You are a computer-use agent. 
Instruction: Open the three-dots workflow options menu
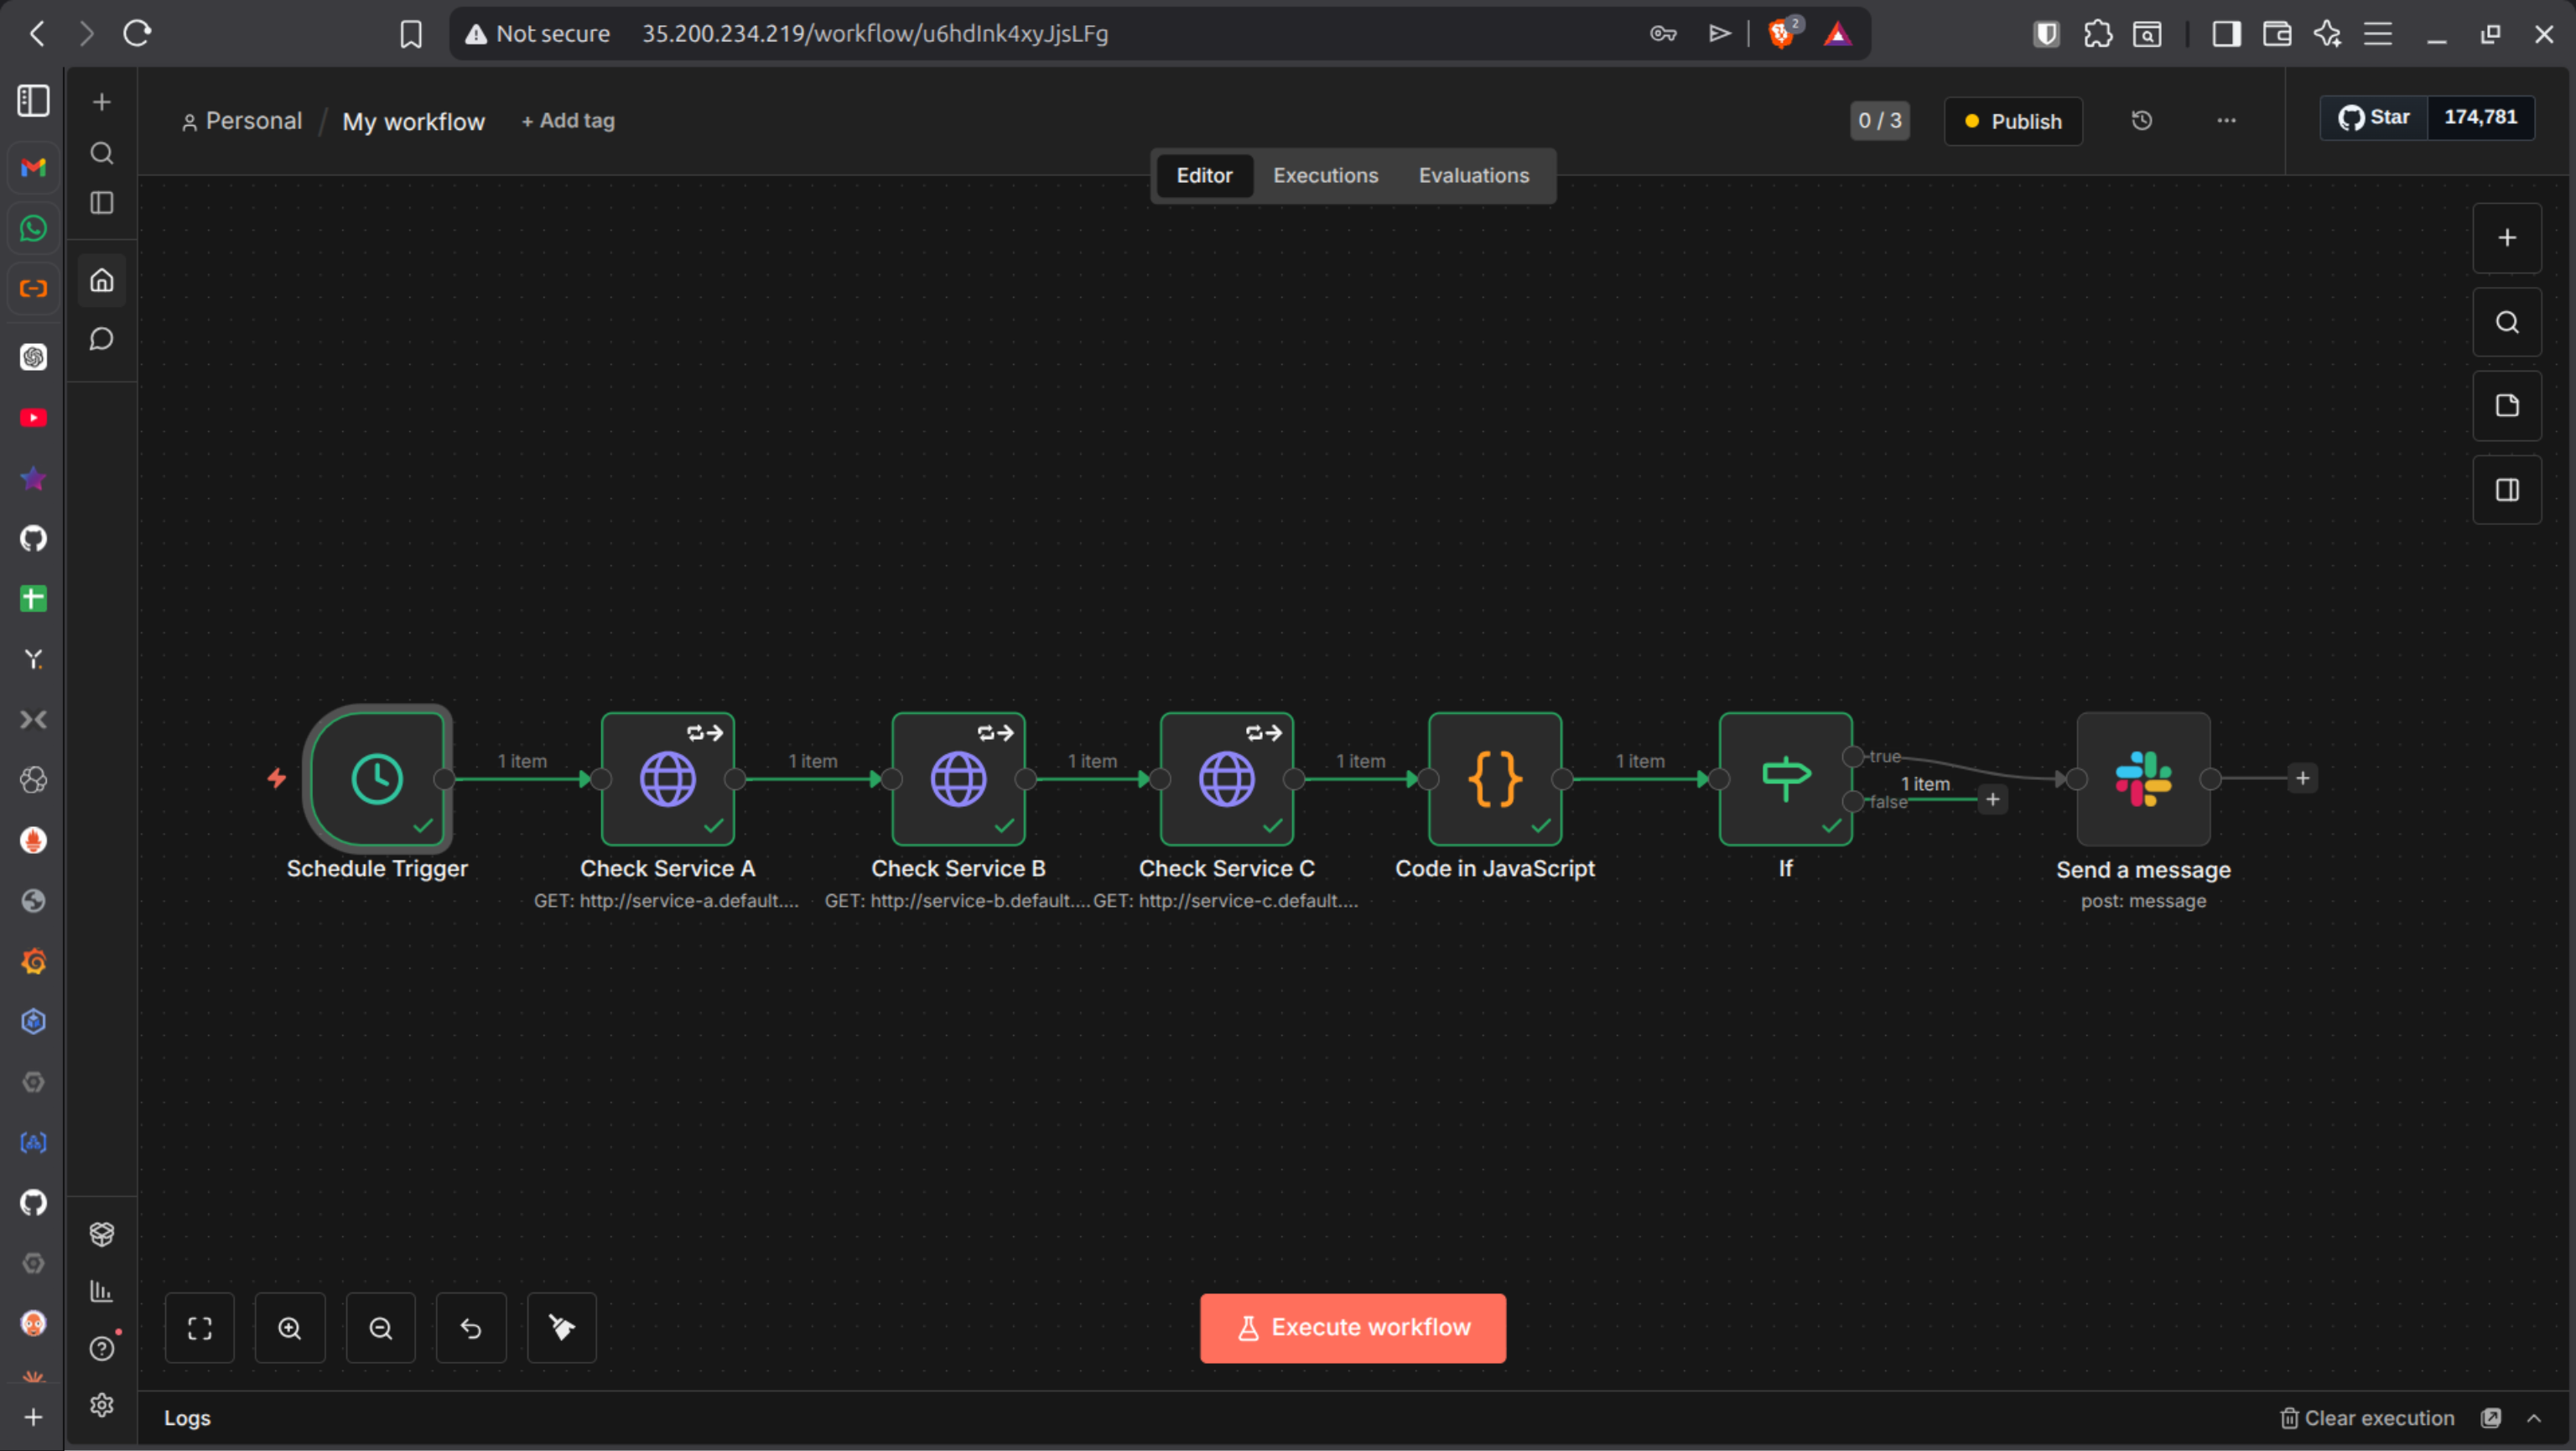tap(2226, 121)
